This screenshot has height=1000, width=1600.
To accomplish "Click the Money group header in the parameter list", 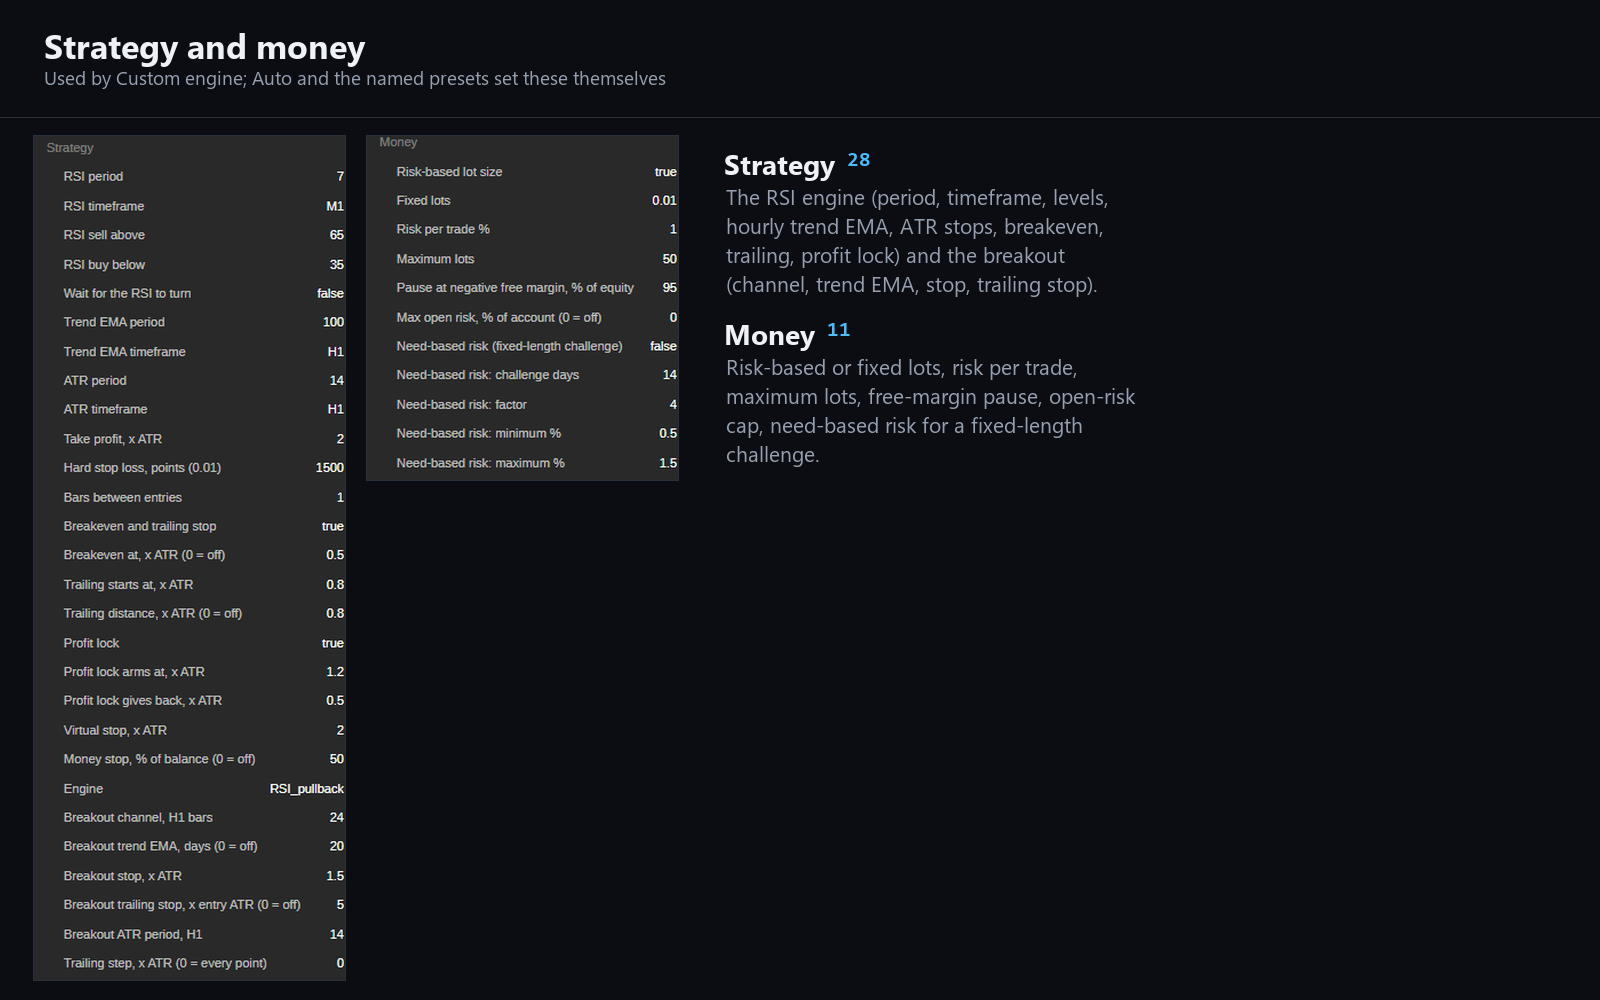I will 398,143.
